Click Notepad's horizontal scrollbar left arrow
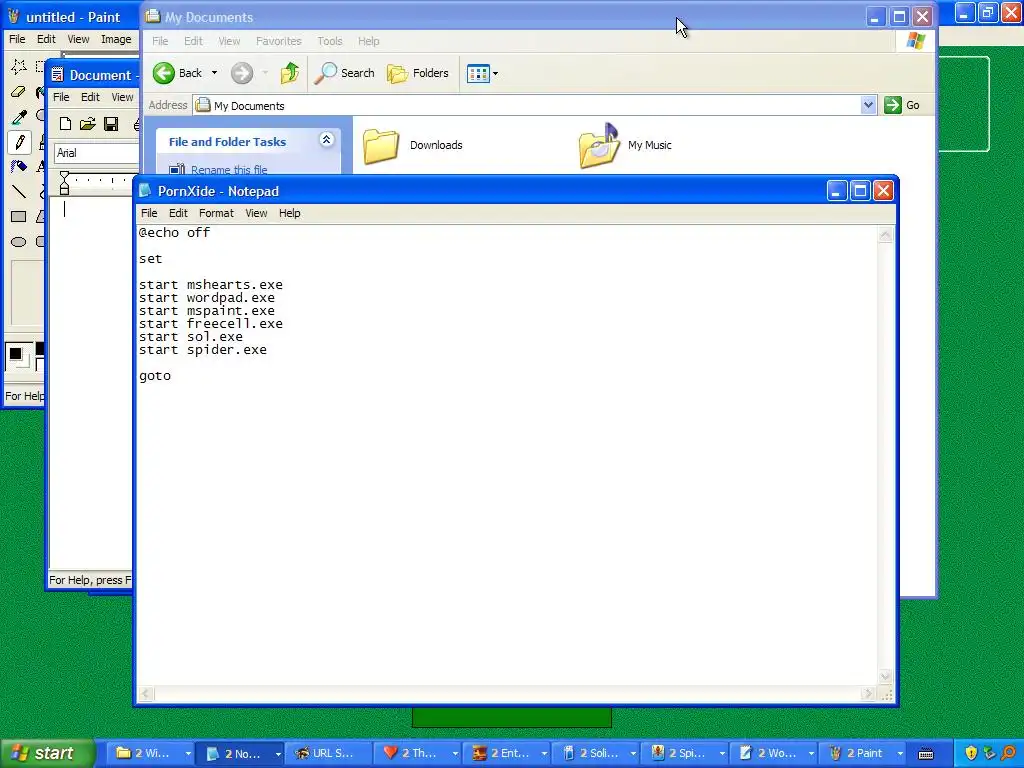Viewport: 1024px width, 768px height. (x=146, y=694)
